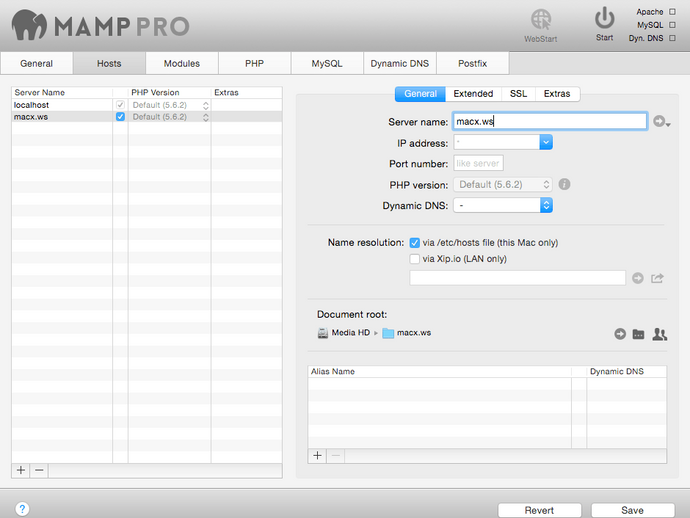The height and width of the screenshot is (518, 690).
Task: Toggle the Dyn. DNS status indicator
Action: coord(672,38)
